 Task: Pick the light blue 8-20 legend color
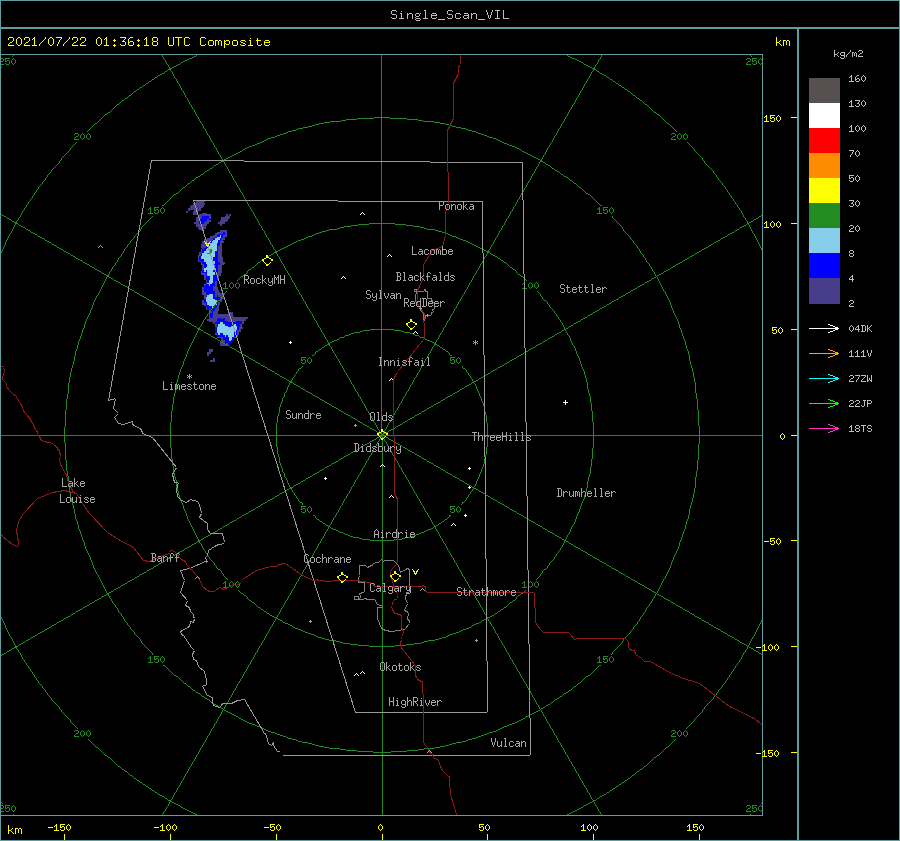click(824, 241)
